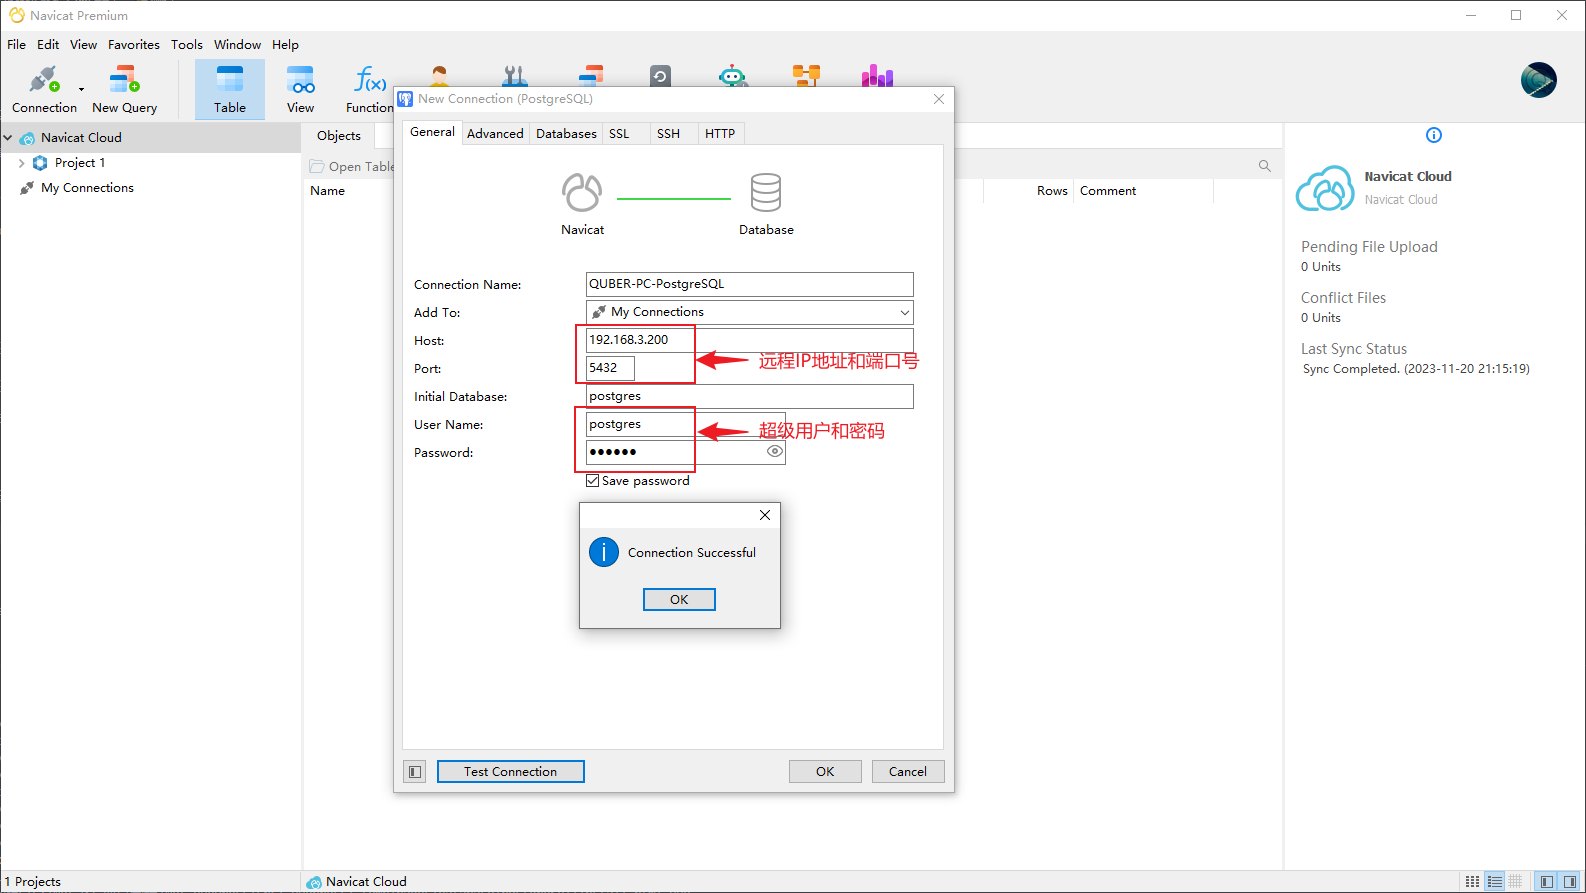This screenshot has width=1586, height=893.
Task: Click the panel toggle icon beside Test Connection
Action: coord(415,772)
